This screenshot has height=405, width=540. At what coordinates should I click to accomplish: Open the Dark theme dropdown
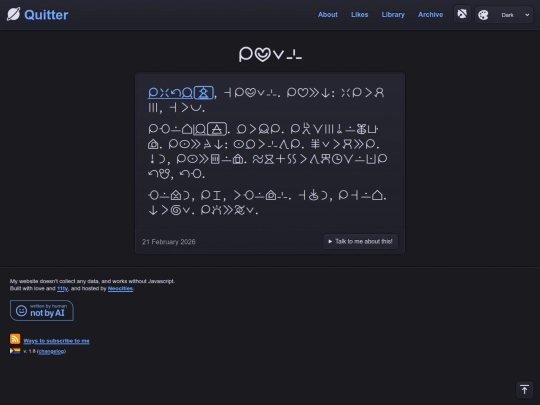[514, 15]
